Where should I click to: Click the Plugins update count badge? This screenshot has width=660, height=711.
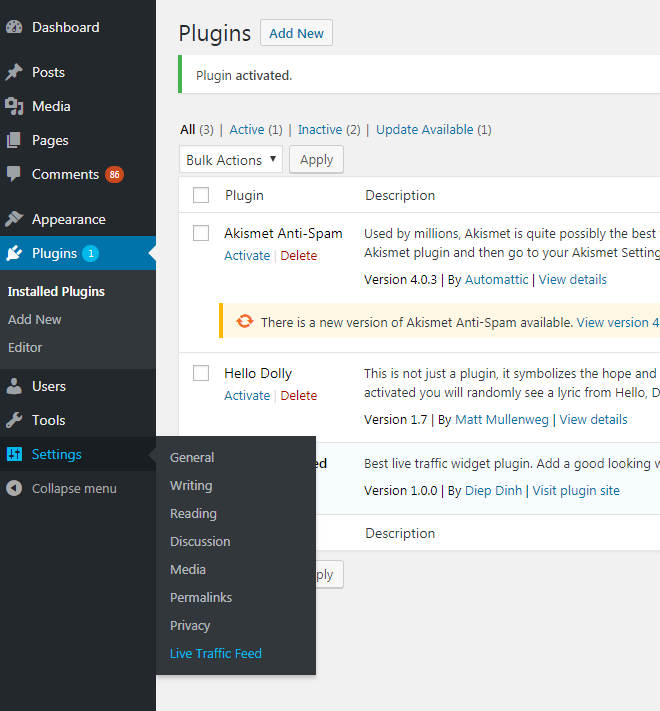pyautogui.click(x=91, y=253)
